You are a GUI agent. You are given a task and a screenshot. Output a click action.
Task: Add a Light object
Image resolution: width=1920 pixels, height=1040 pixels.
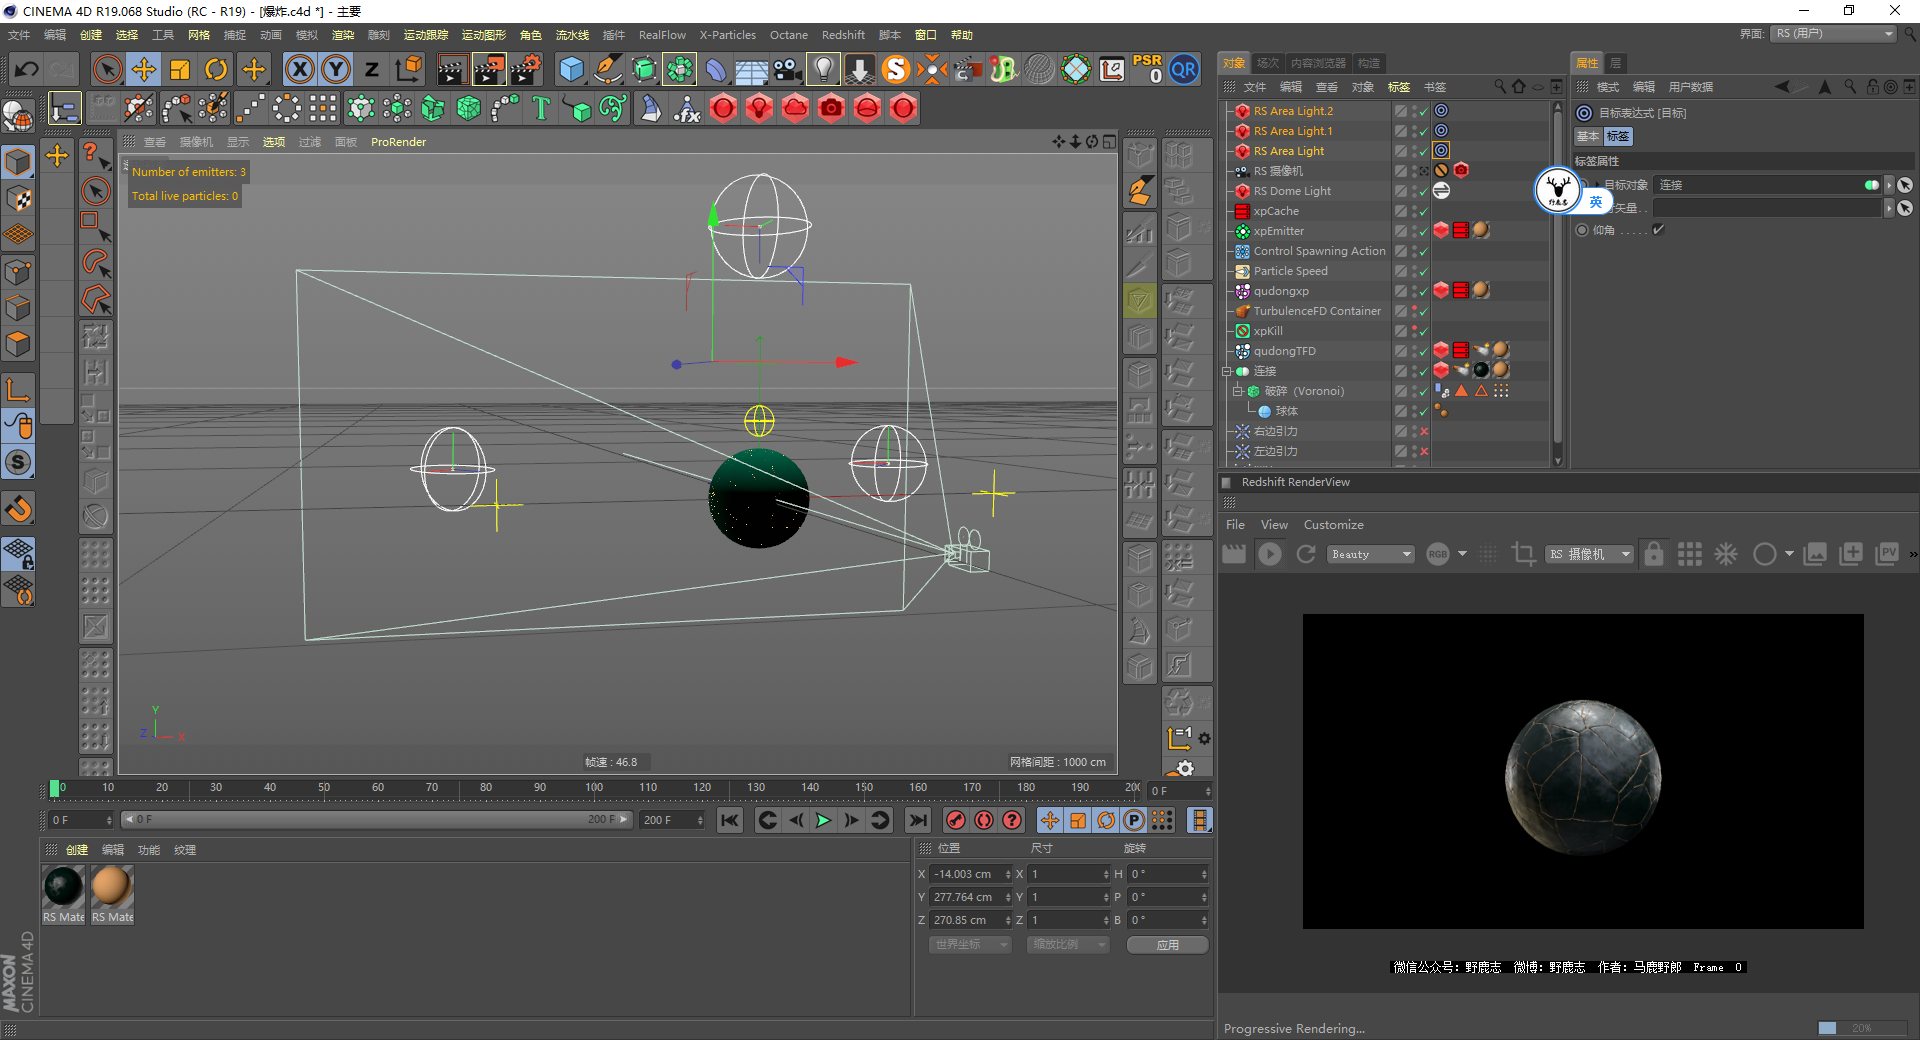point(823,69)
